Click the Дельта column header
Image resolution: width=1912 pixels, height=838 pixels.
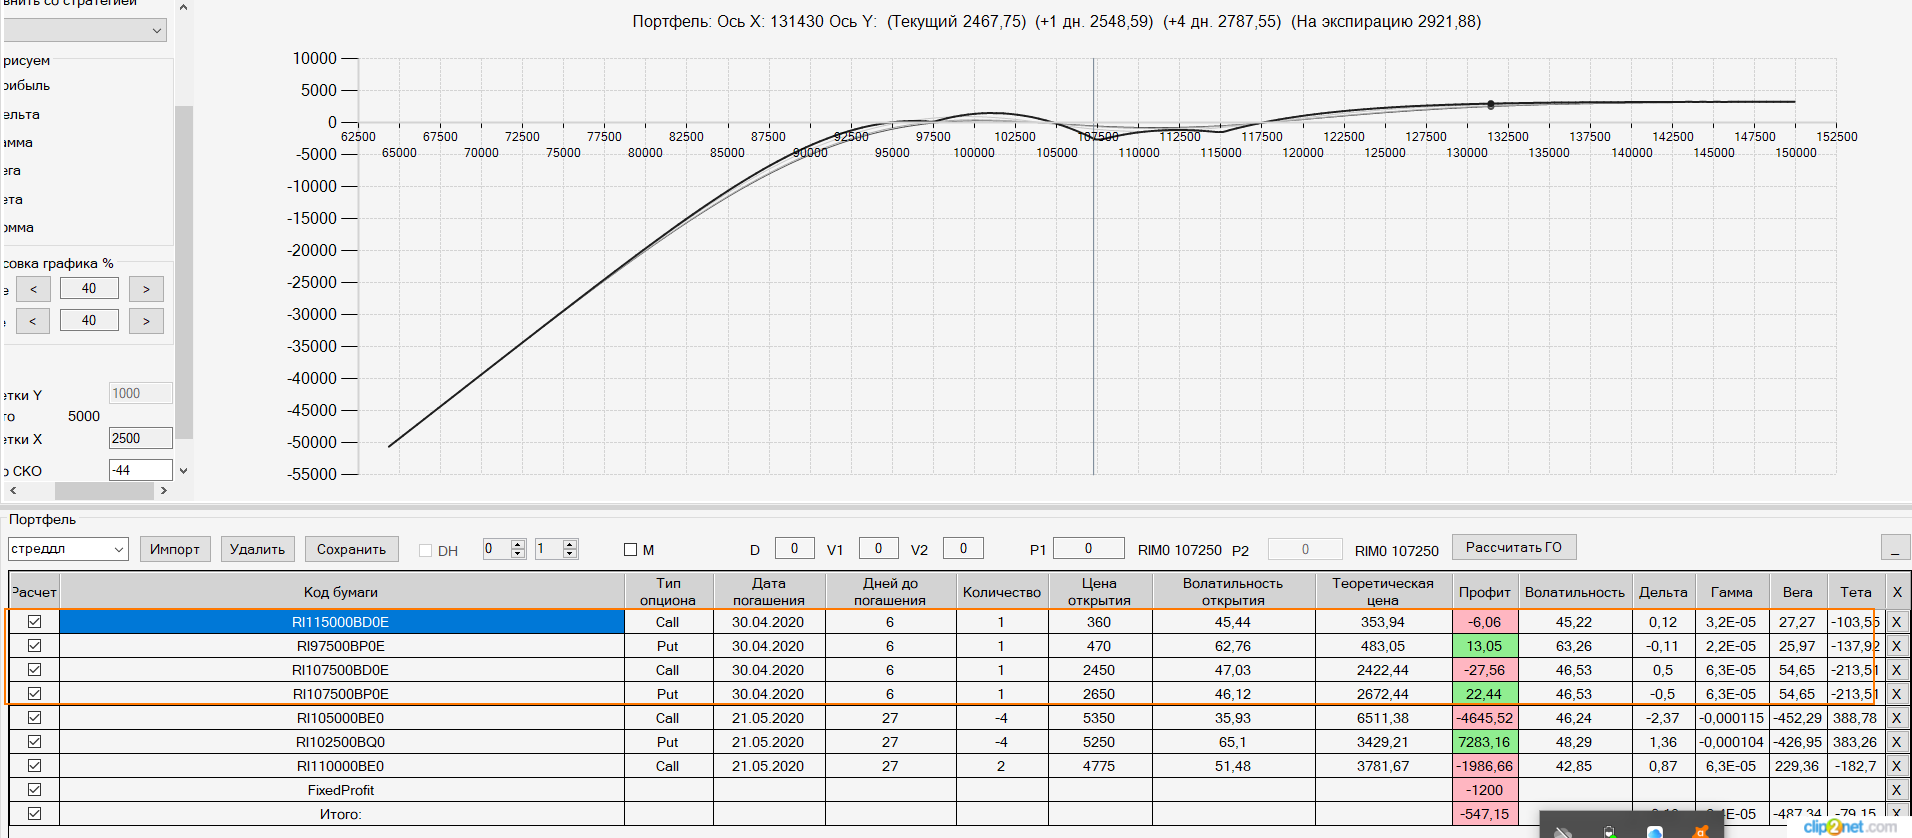pos(1663,592)
